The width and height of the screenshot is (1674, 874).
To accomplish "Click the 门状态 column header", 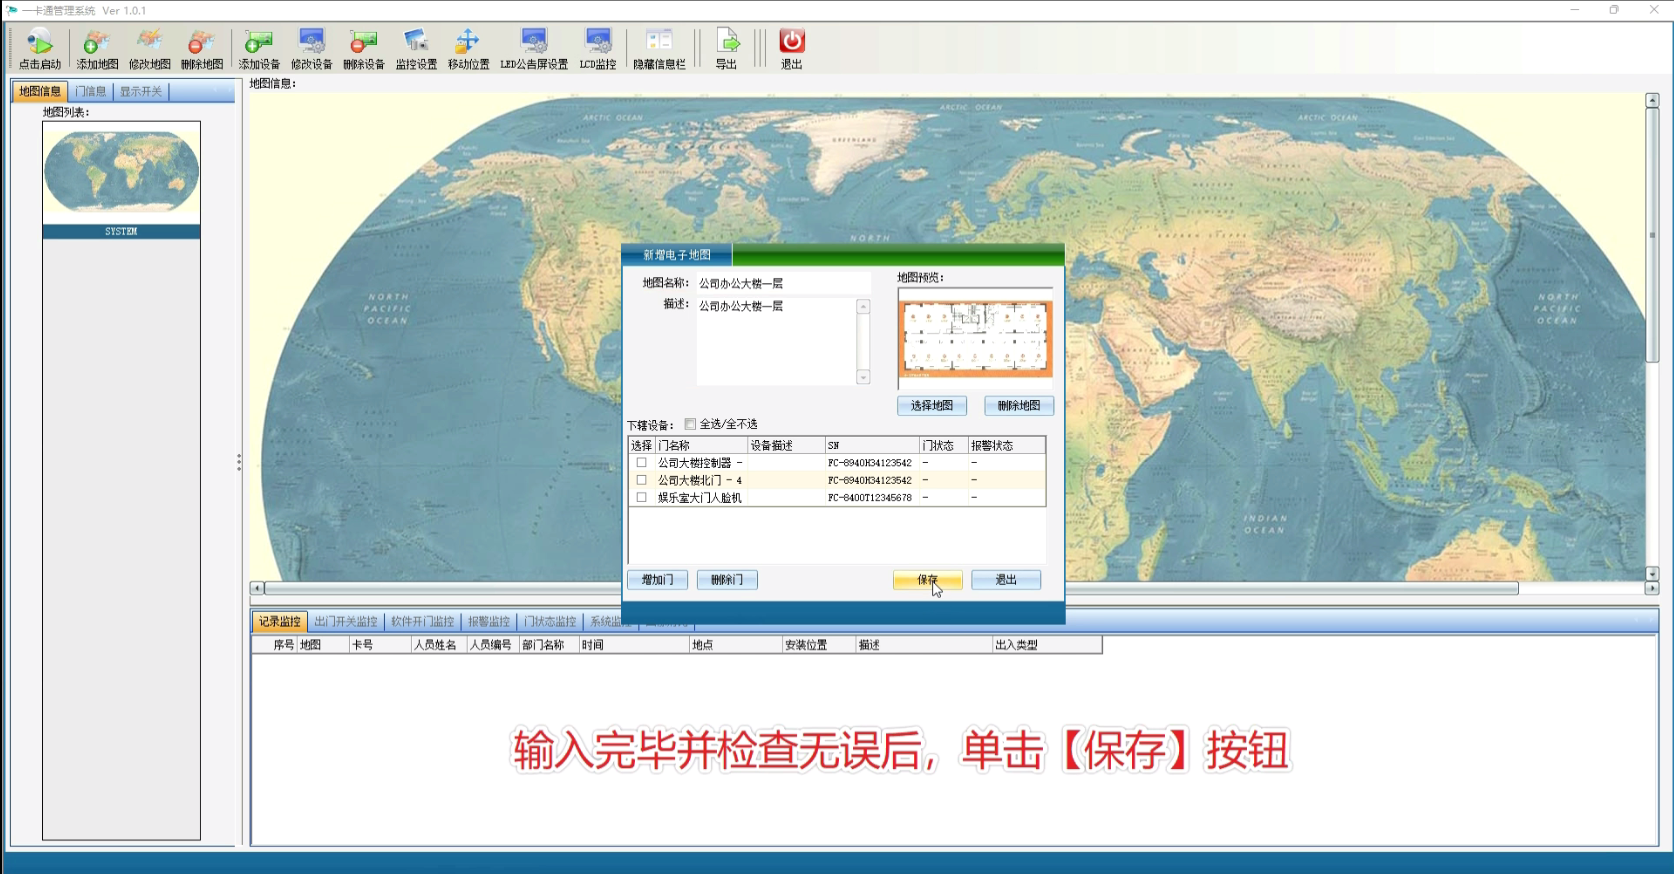I will tap(943, 445).
